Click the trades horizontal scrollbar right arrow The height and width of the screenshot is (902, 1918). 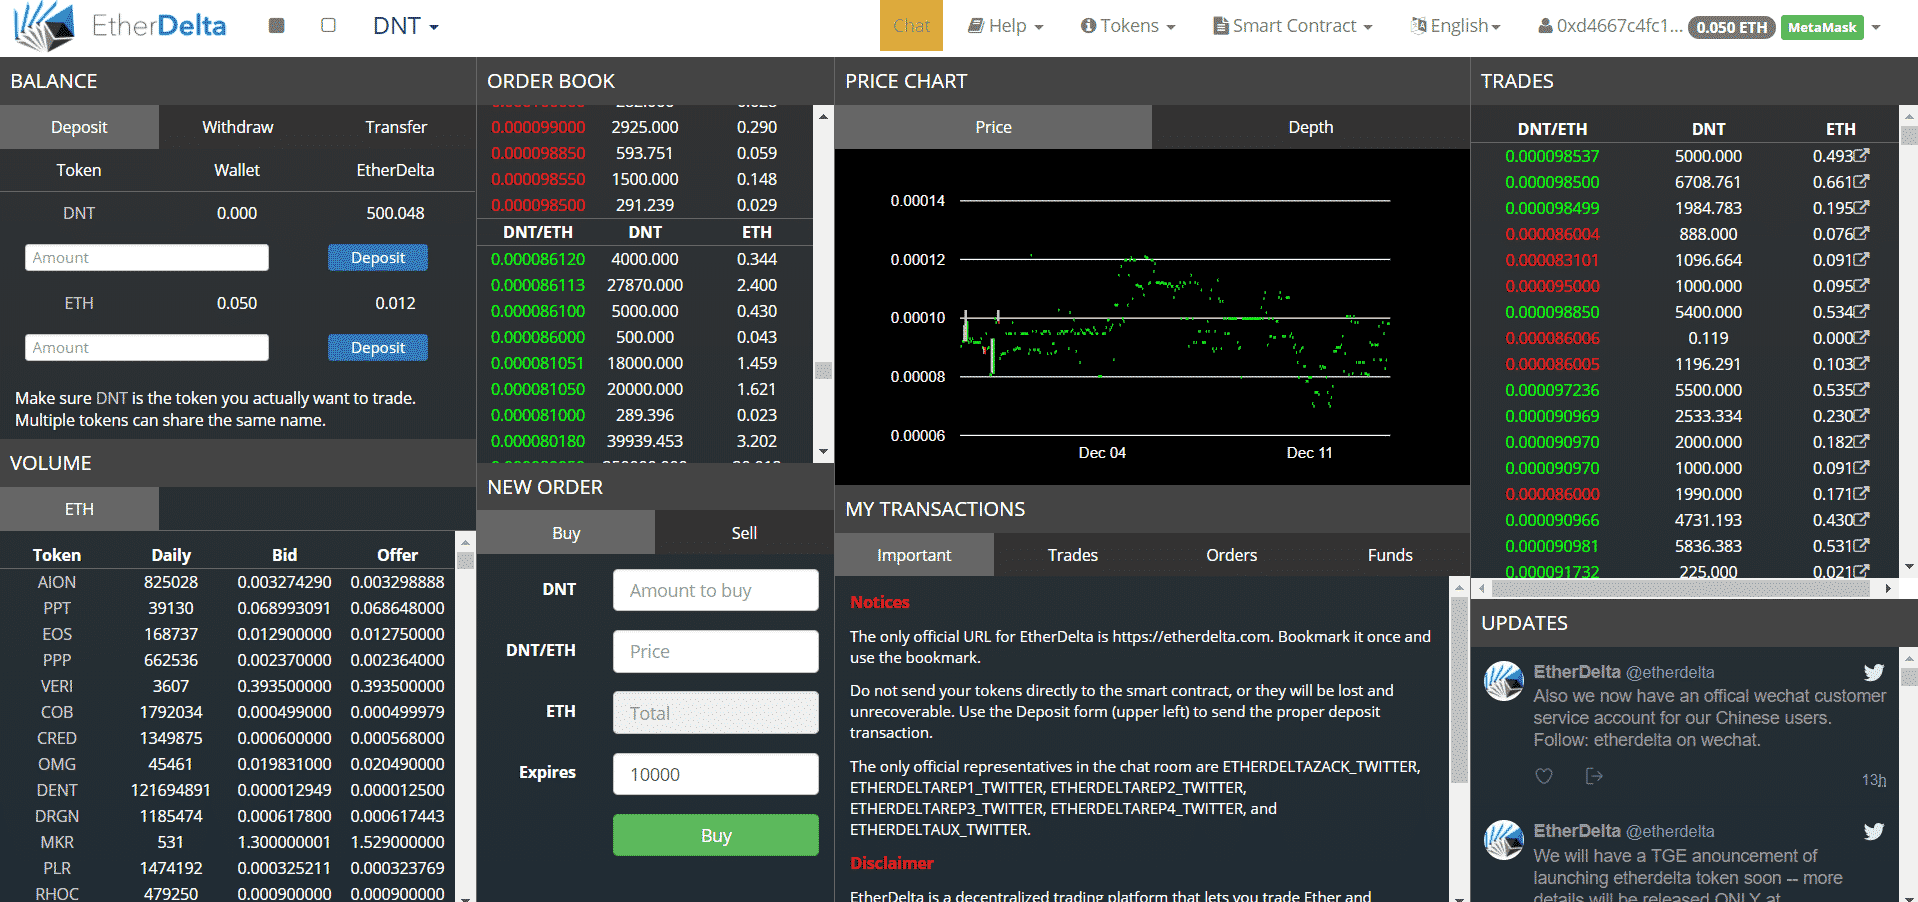point(1887,588)
